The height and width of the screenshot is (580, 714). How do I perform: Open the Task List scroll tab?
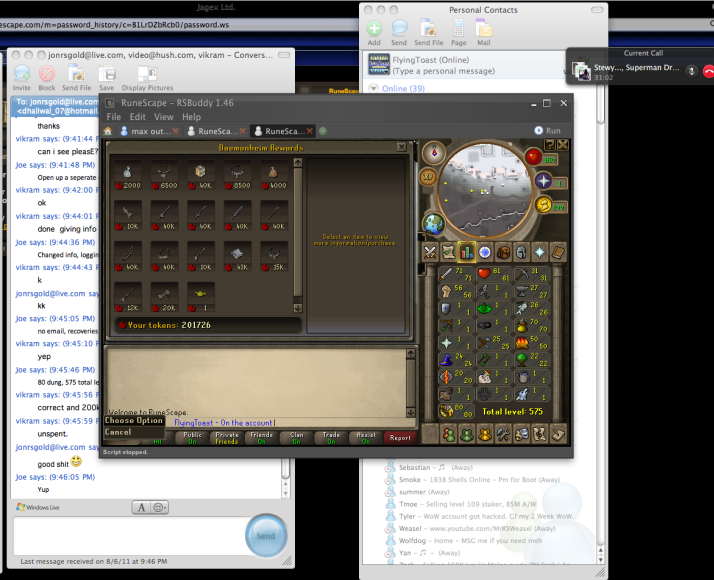click(448, 252)
